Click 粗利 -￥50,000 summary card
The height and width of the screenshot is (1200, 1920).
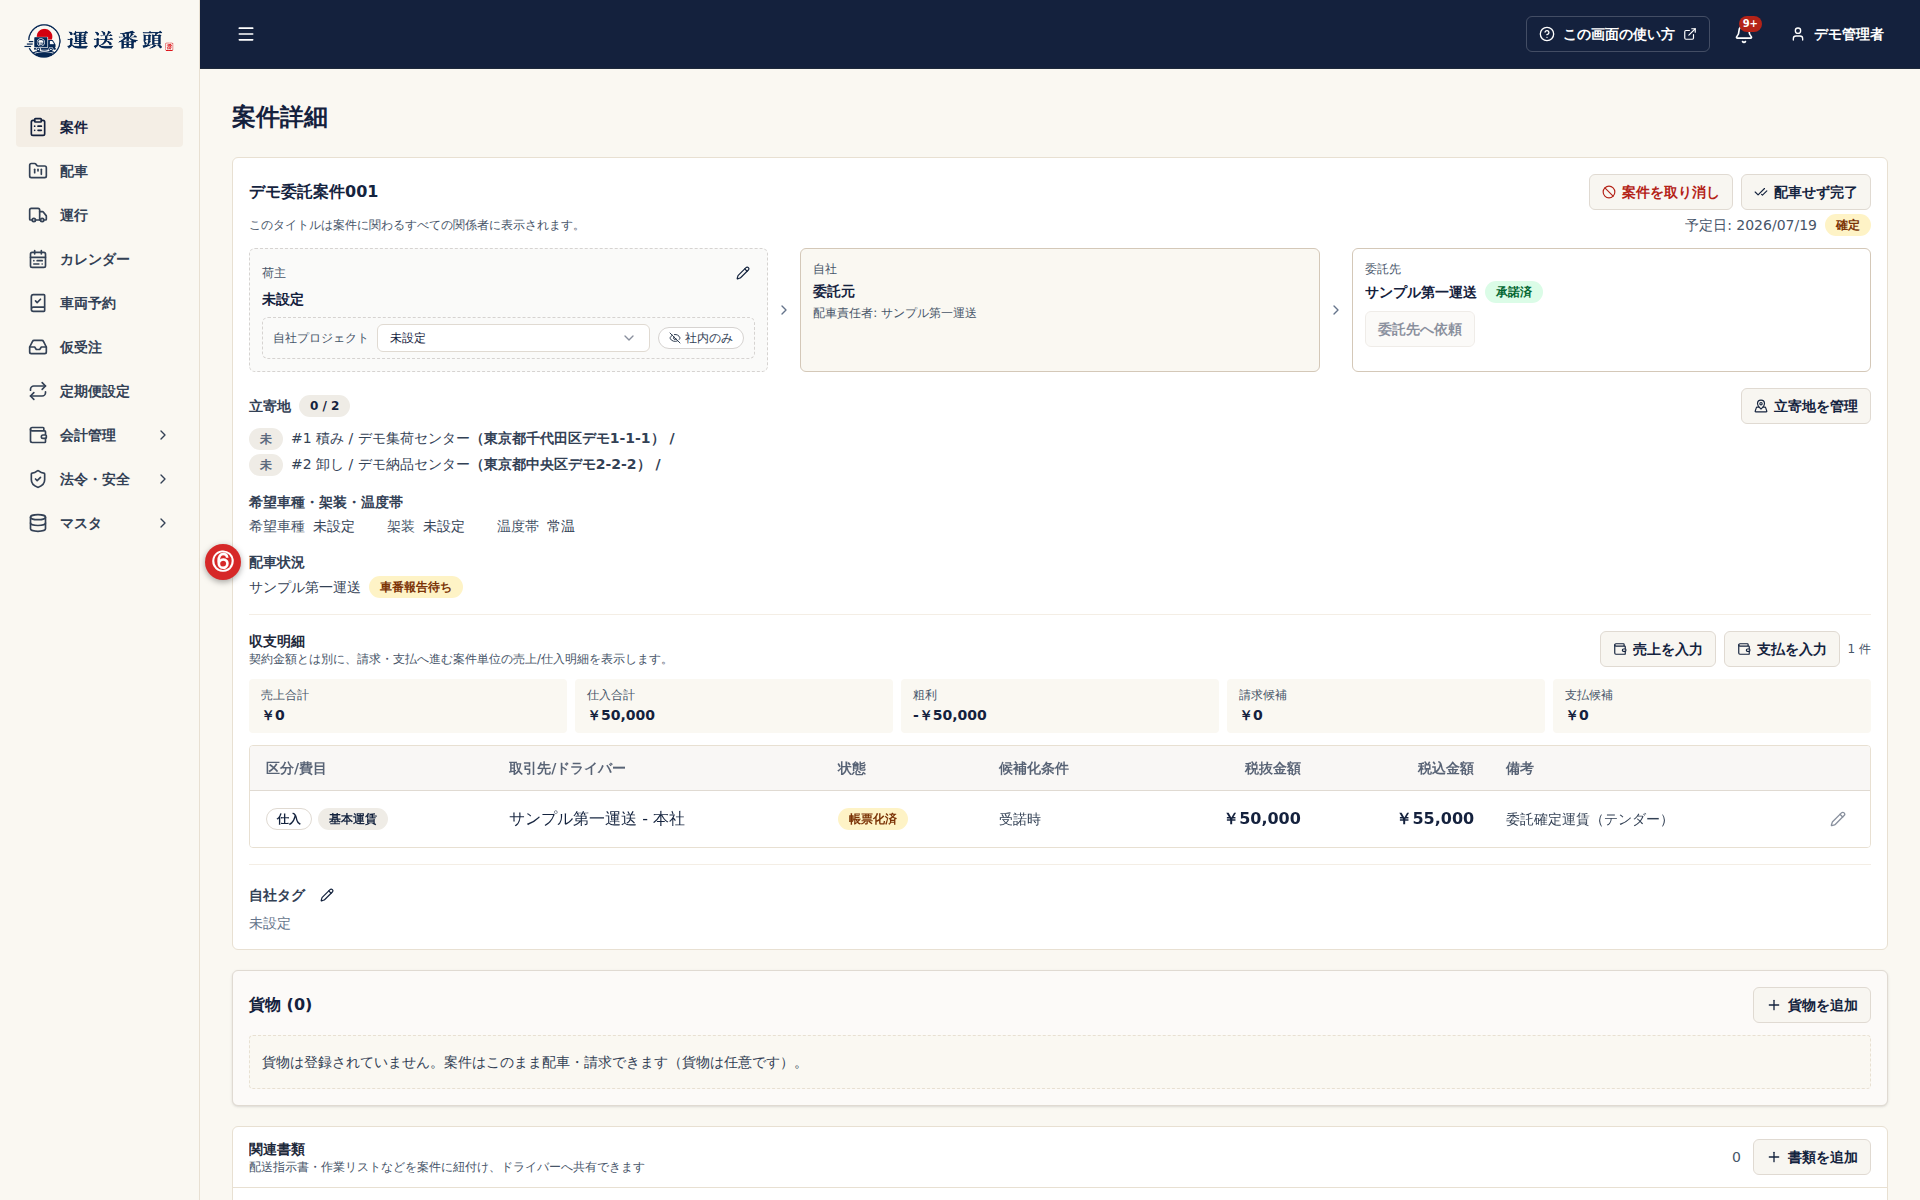1059,705
